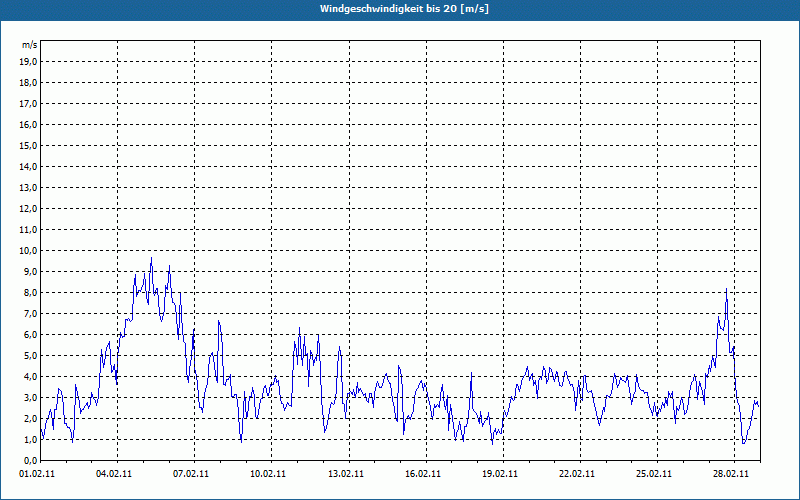Click the 0,0 y-axis label
The image size is (800, 500).
click(31, 460)
